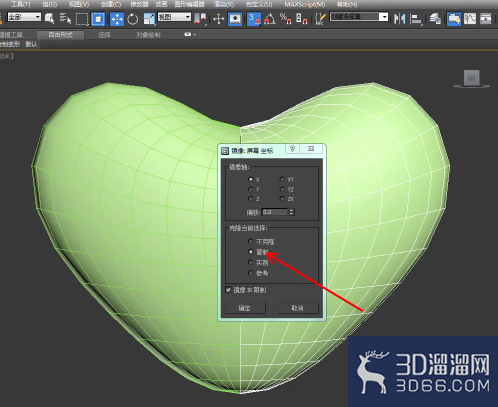The image size is (498, 407).
Task: Toggle the Spinner Snap icon
Action: [x=302, y=19]
